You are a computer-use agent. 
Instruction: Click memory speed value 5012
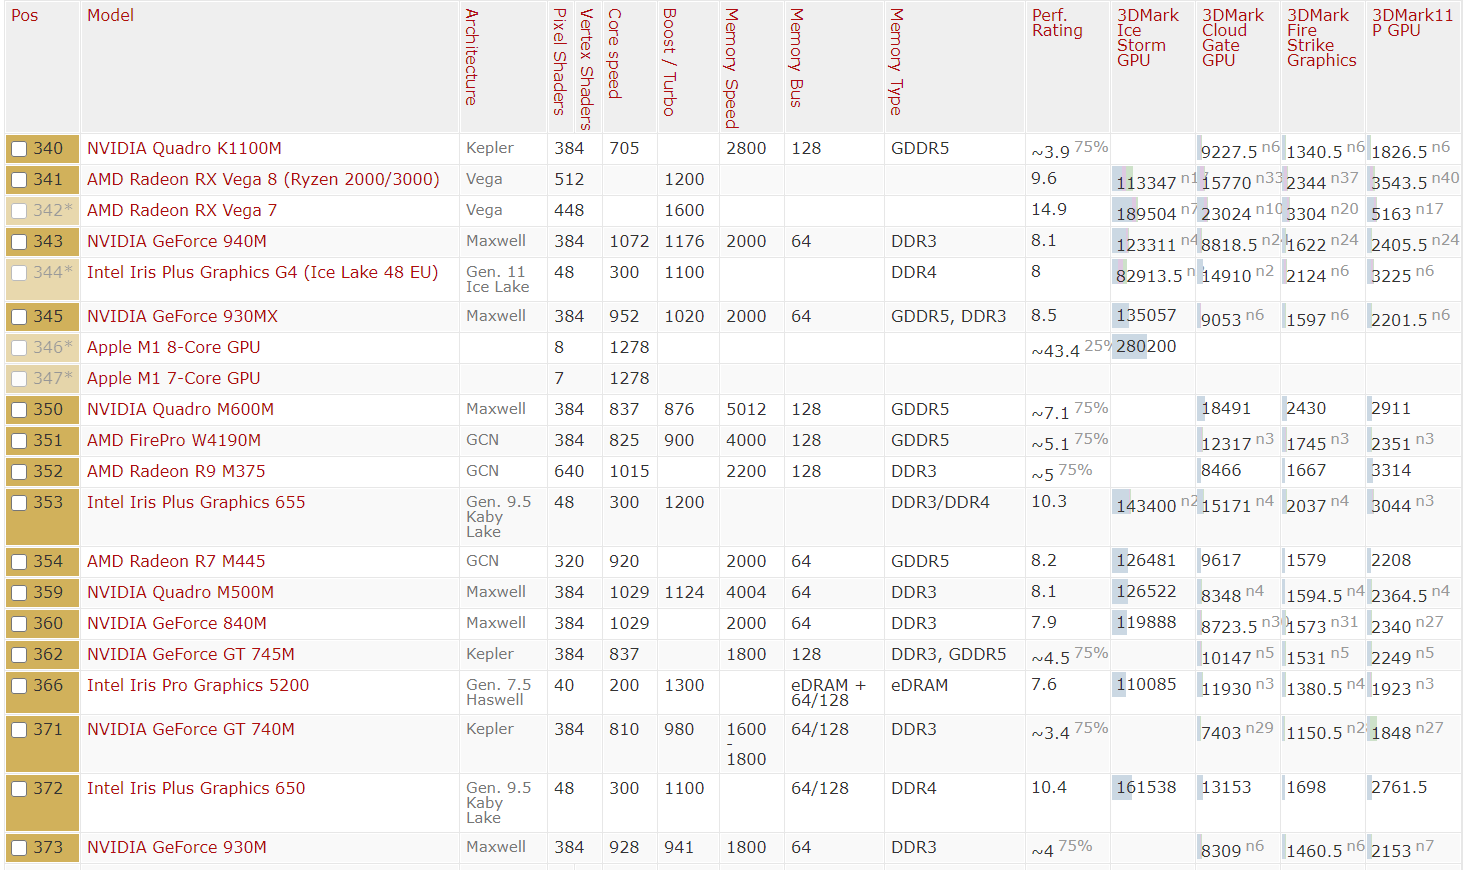pos(746,409)
